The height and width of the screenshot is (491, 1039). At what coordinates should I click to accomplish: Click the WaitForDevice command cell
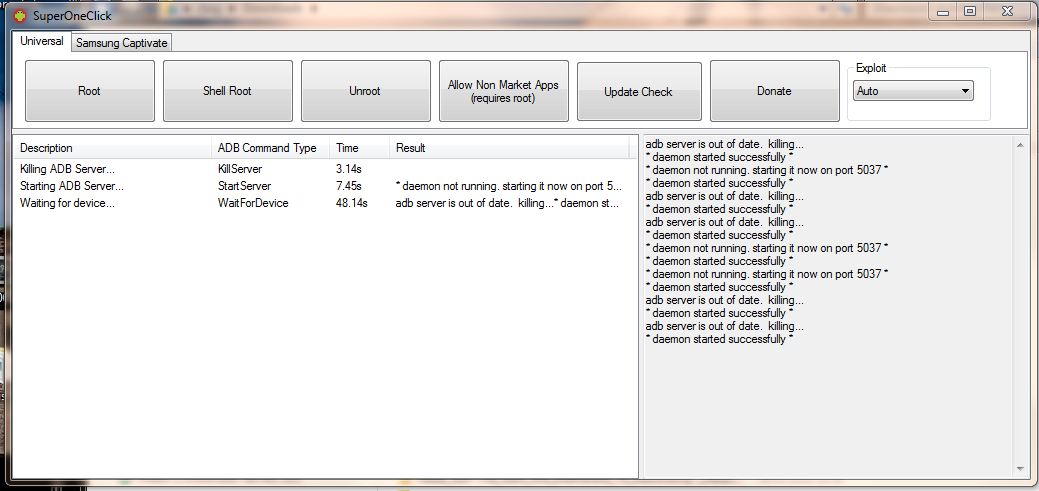(253, 203)
